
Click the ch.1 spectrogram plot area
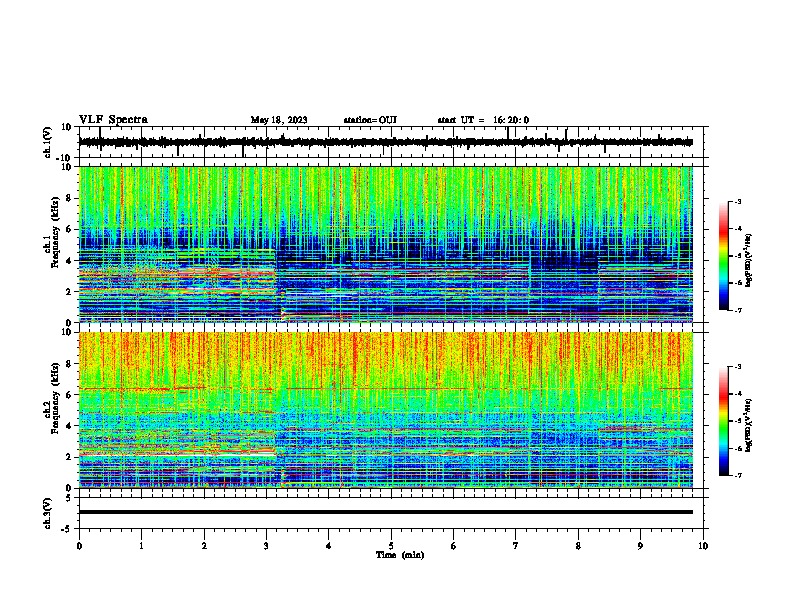pos(385,244)
